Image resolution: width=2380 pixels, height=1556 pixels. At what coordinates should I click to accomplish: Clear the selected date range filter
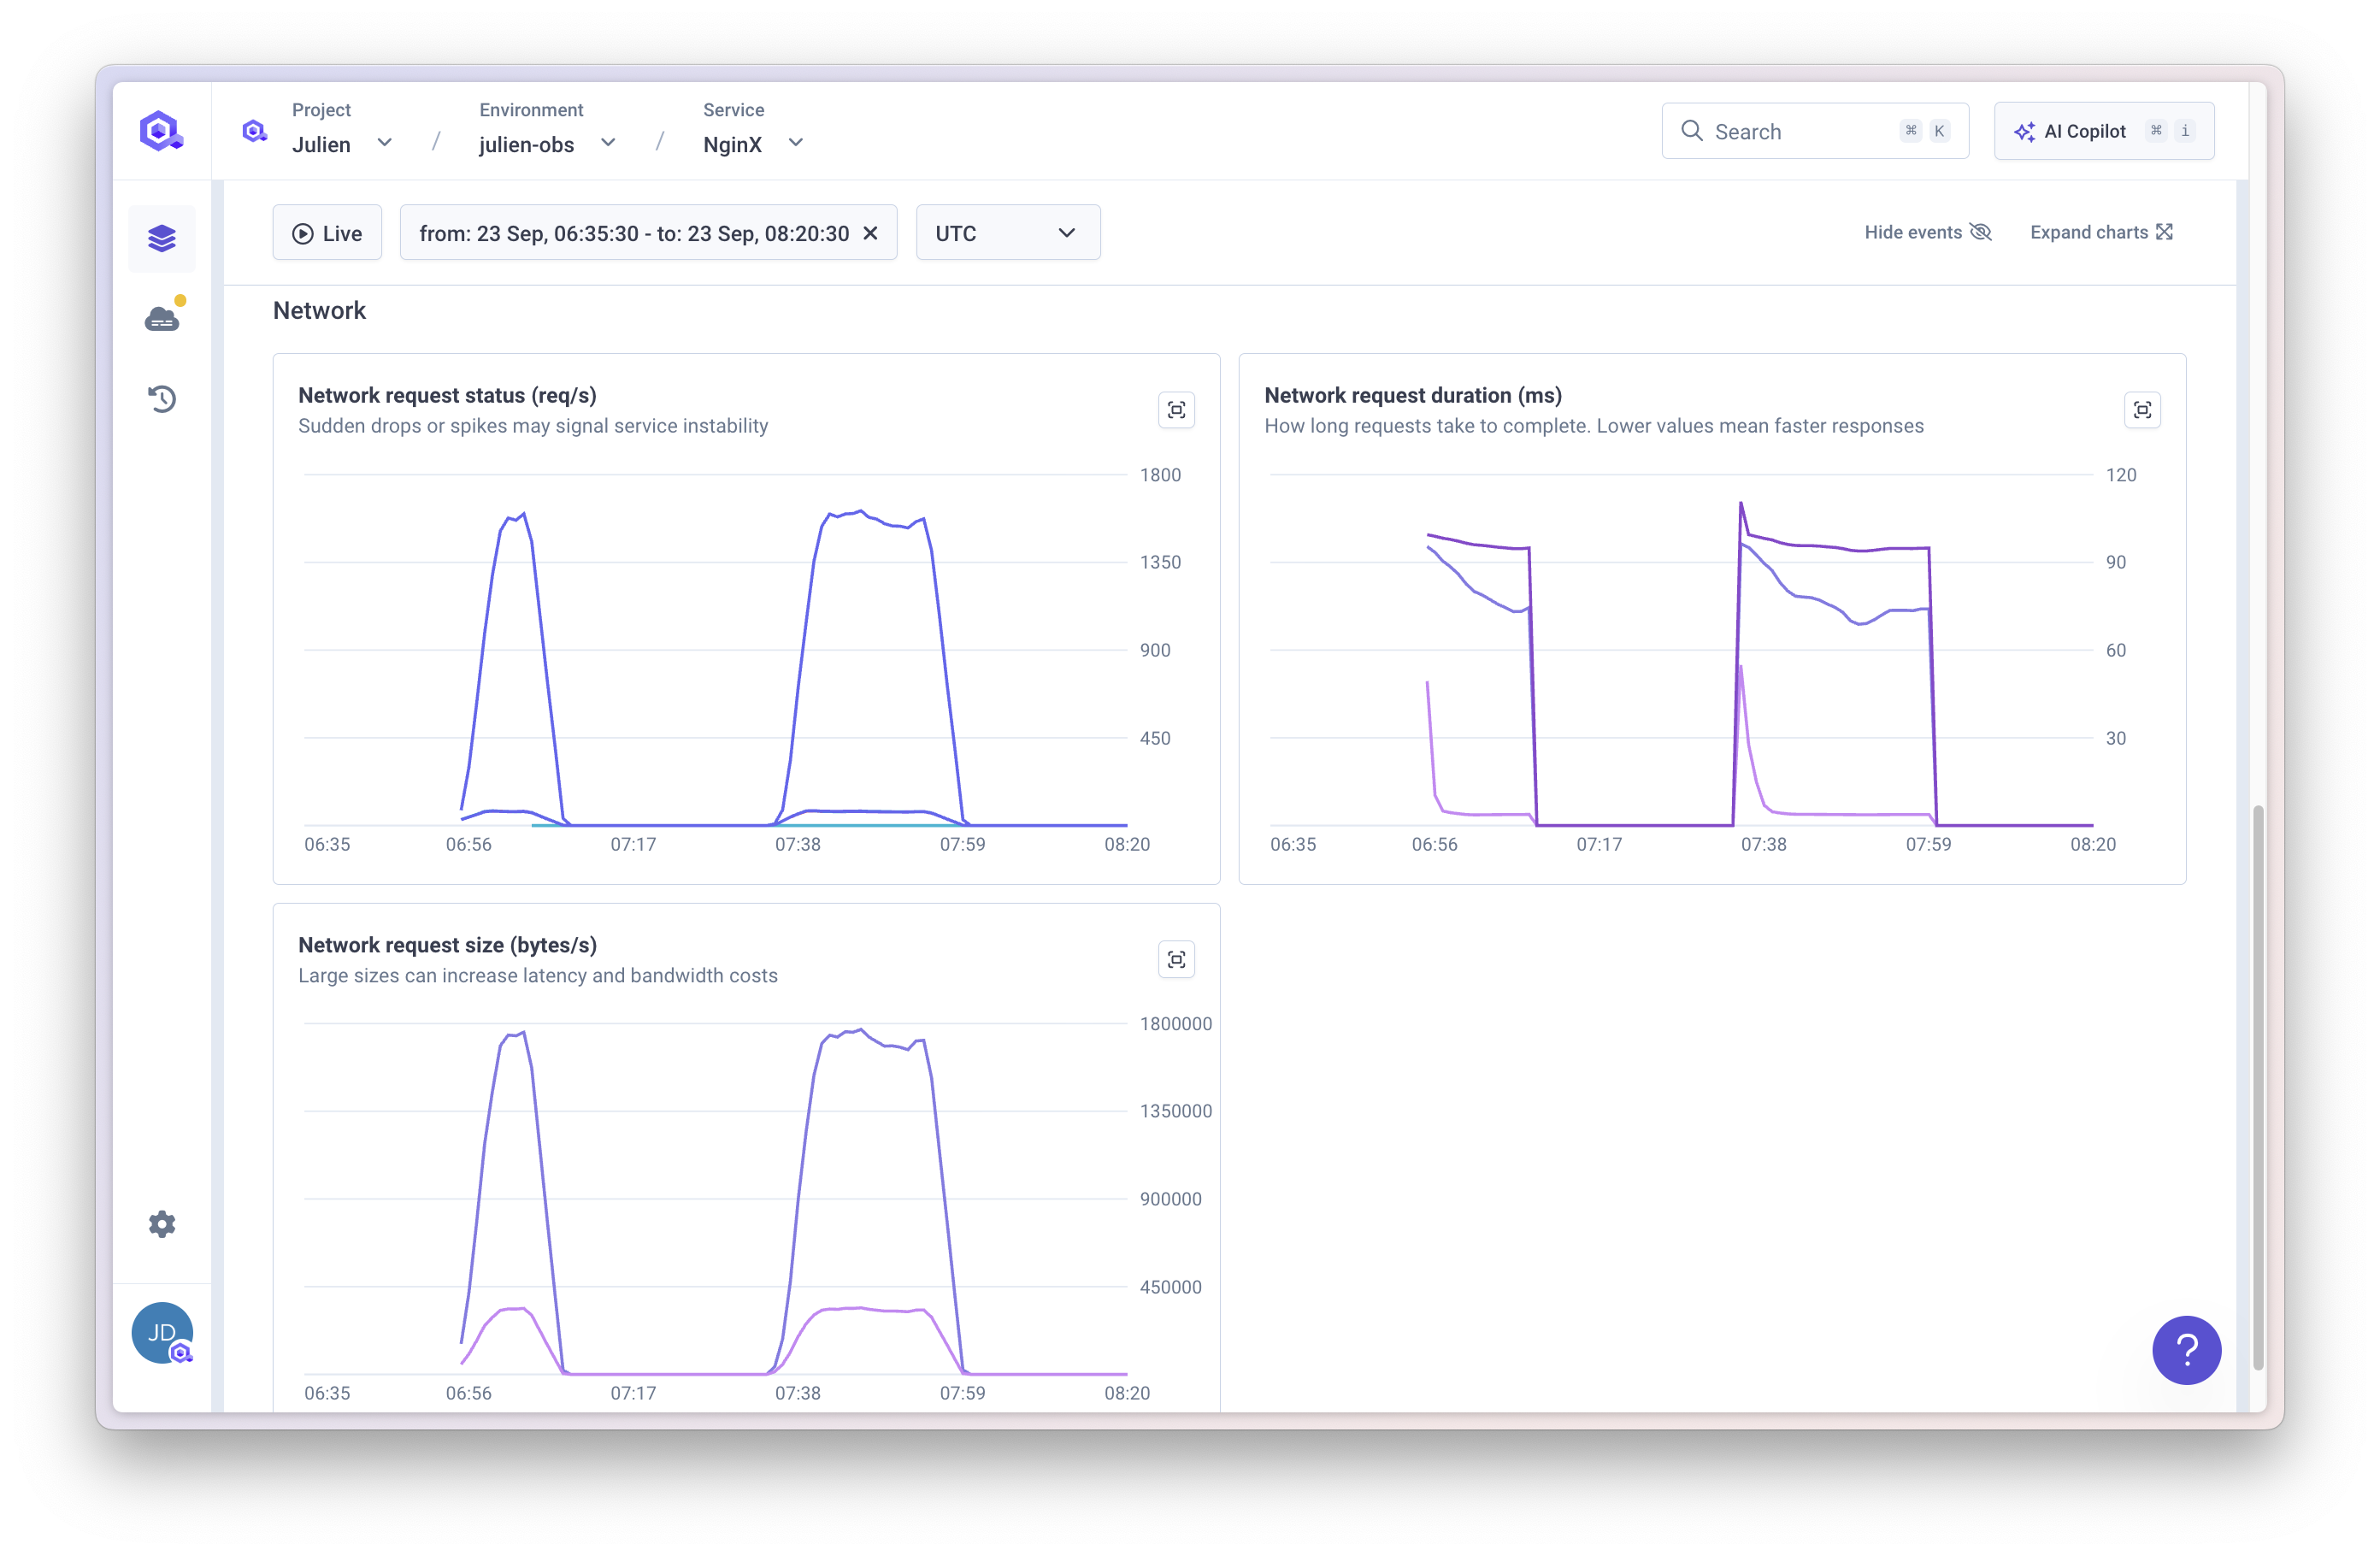point(871,233)
